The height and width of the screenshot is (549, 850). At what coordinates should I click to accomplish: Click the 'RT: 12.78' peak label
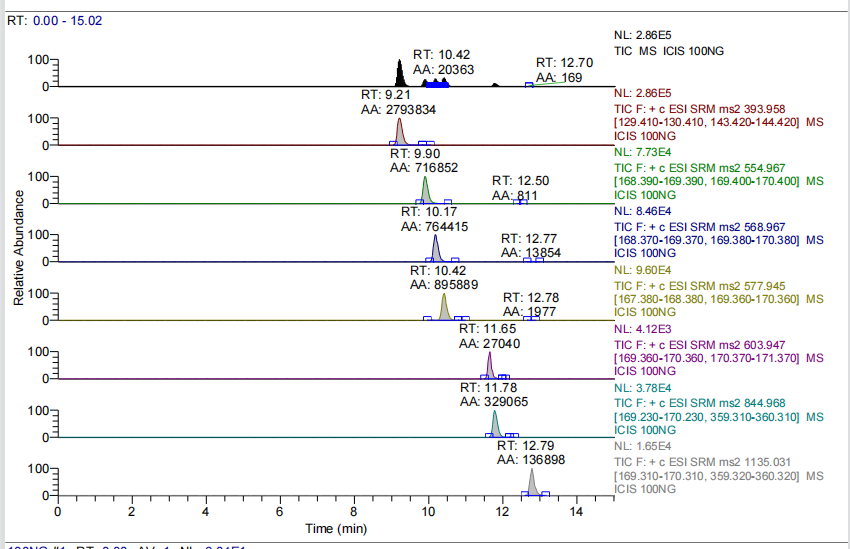[531, 298]
